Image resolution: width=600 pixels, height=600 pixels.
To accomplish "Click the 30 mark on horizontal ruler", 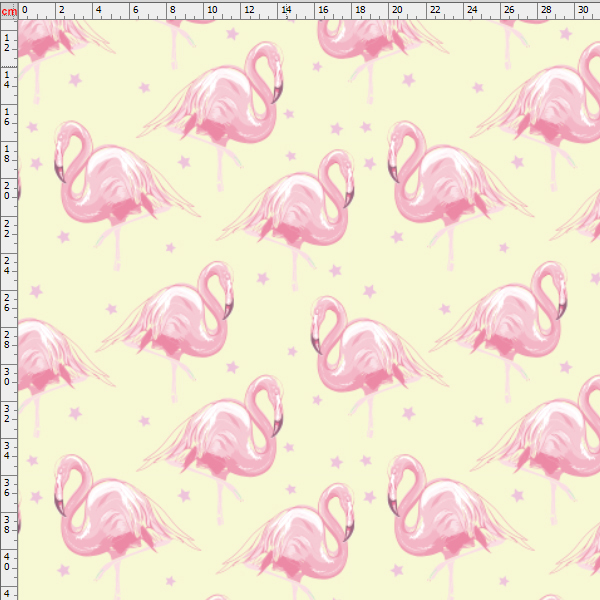I will (583, 10).
